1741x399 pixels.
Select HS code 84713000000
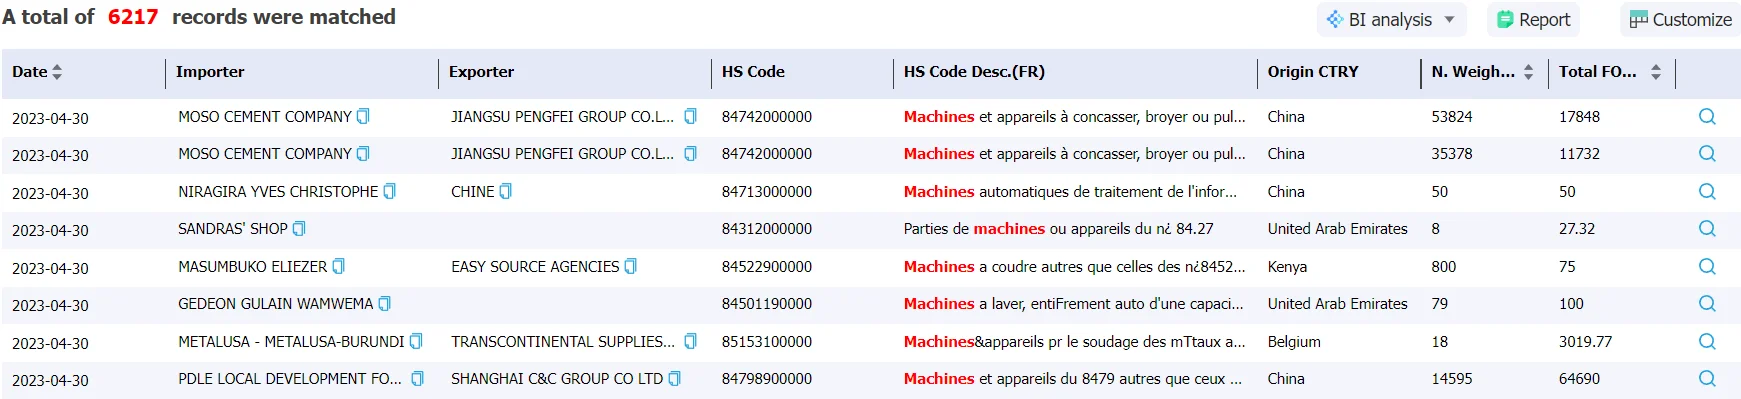(767, 192)
